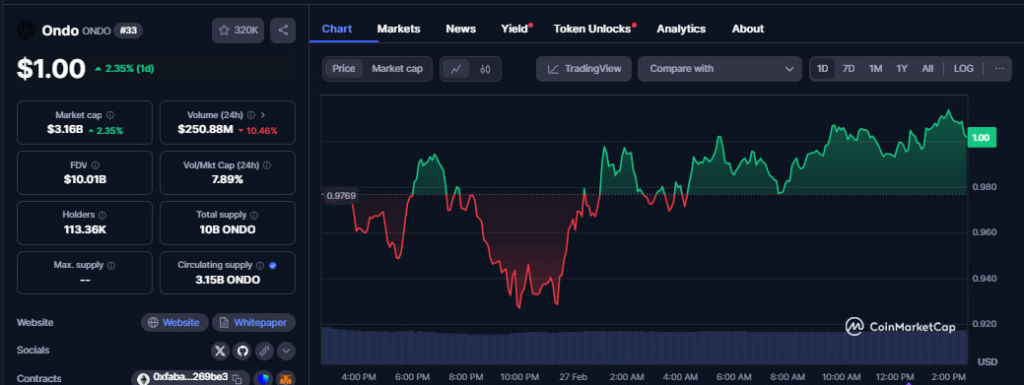
Task: Open the chart more options ellipsis
Action: pyautogui.click(x=999, y=69)
